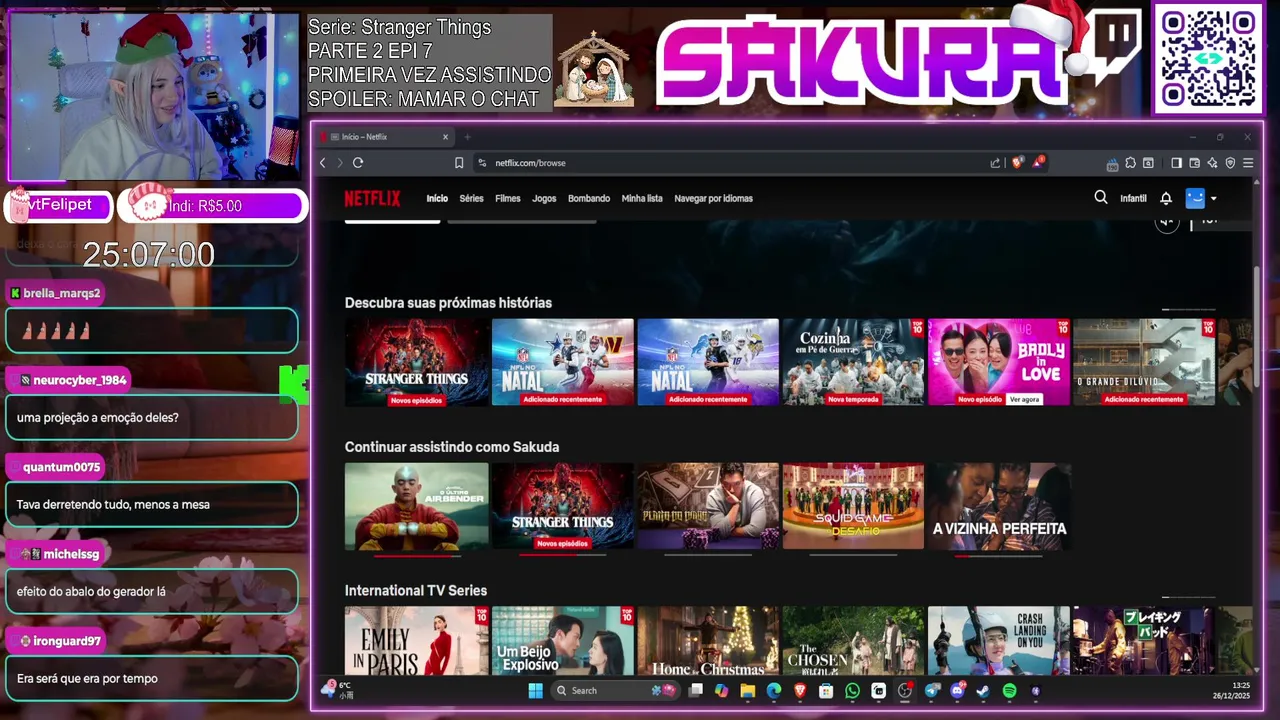Open the Brave wallet icon
This screenshot has width=1280, height=720.
[1195, 163]
